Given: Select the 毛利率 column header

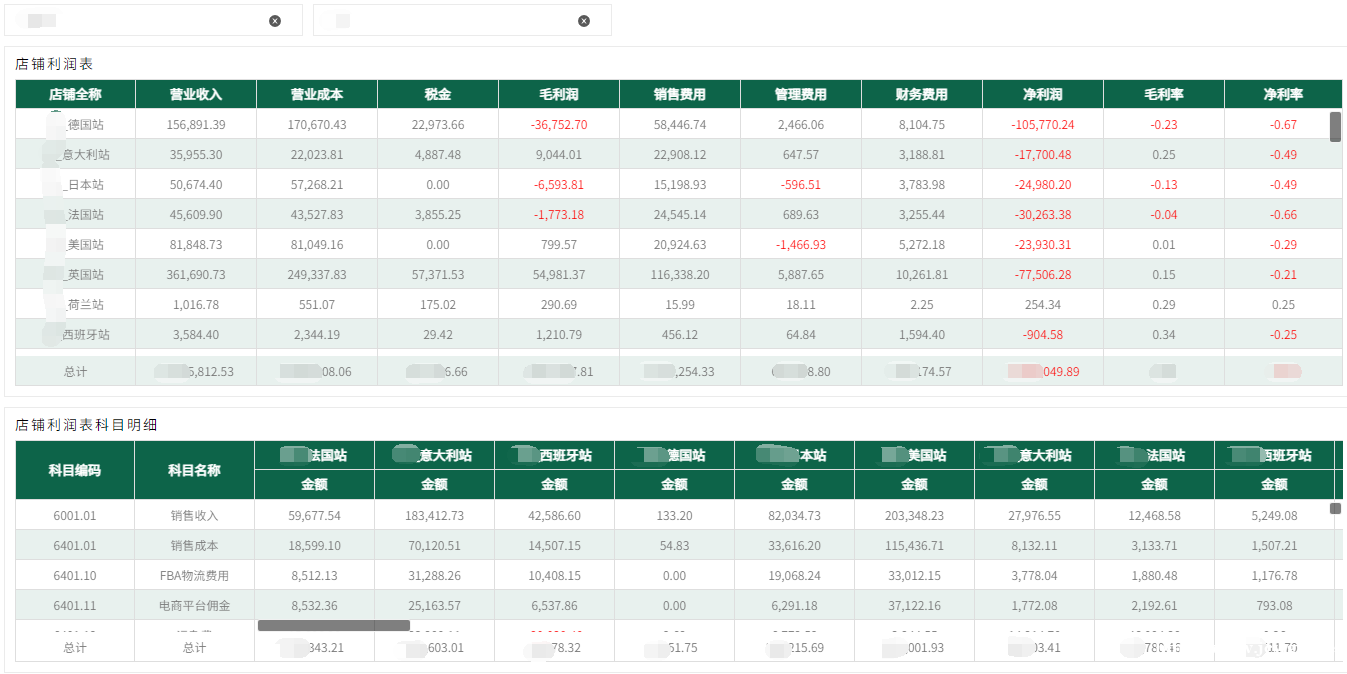Looking at the screenshot, I should click(1164, 95).
